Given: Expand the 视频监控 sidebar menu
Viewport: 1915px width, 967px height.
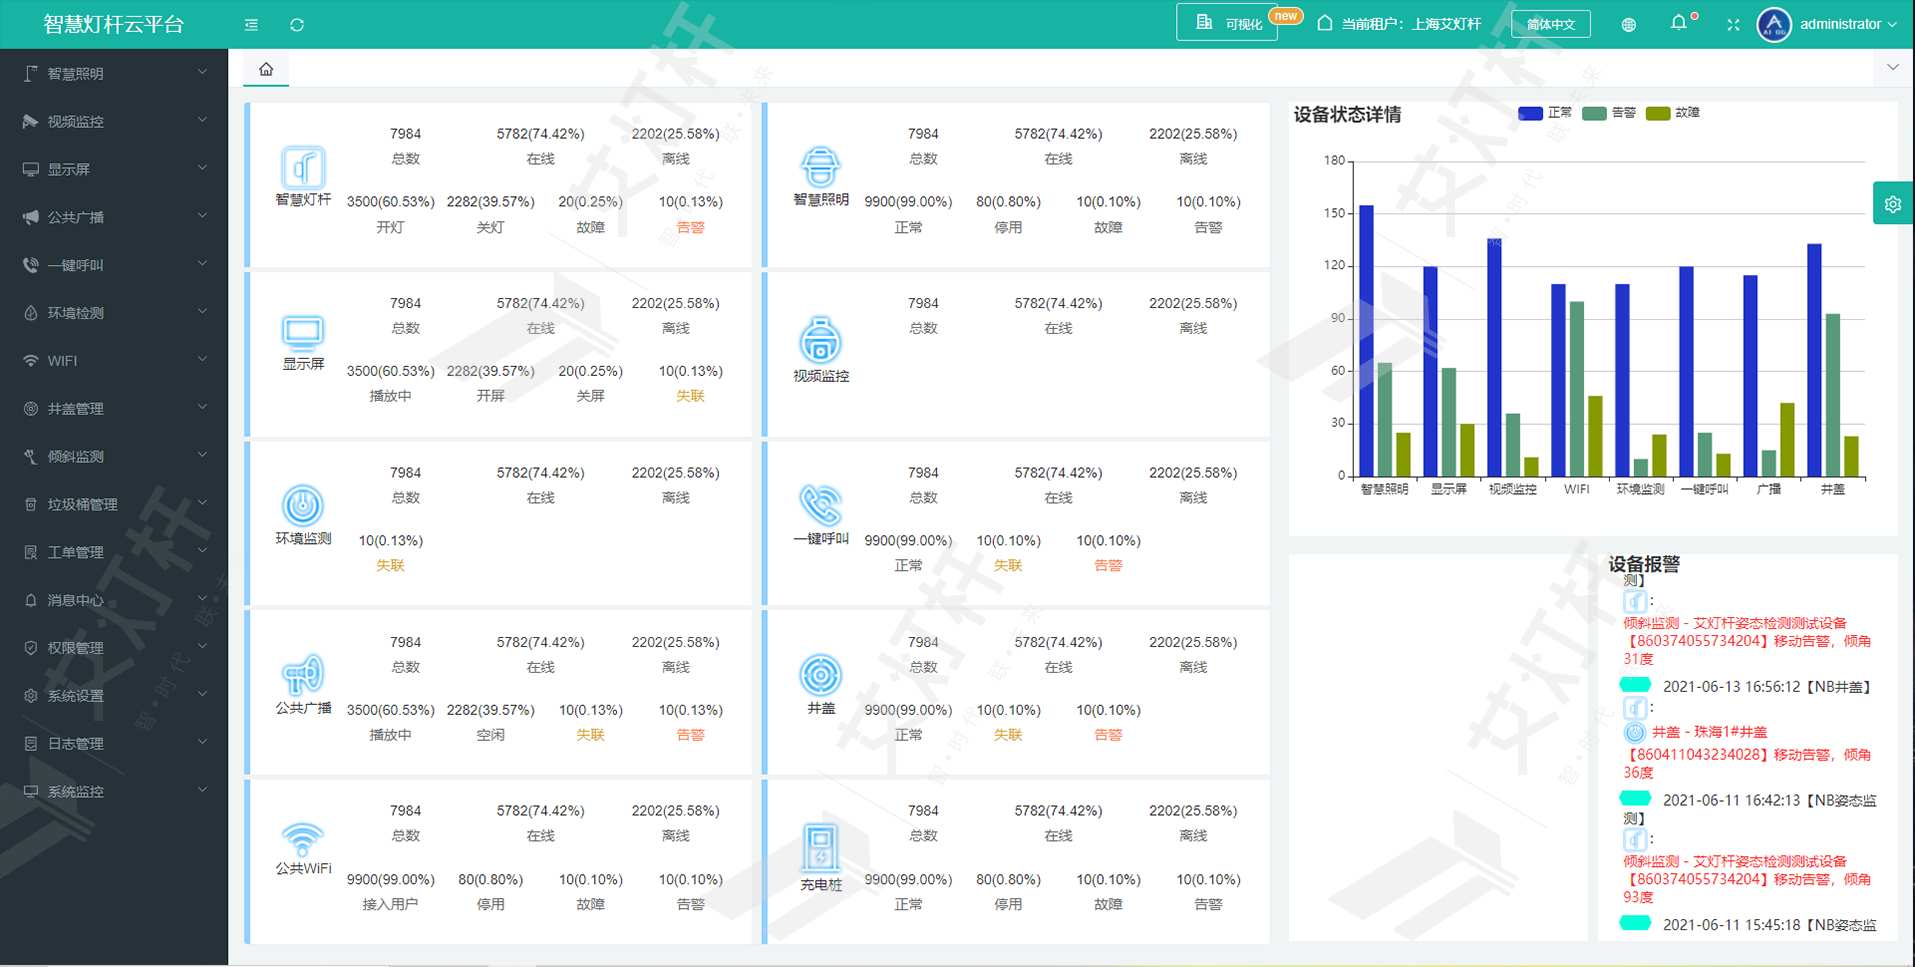Looking at the screenshot, I should click(114, 121).
